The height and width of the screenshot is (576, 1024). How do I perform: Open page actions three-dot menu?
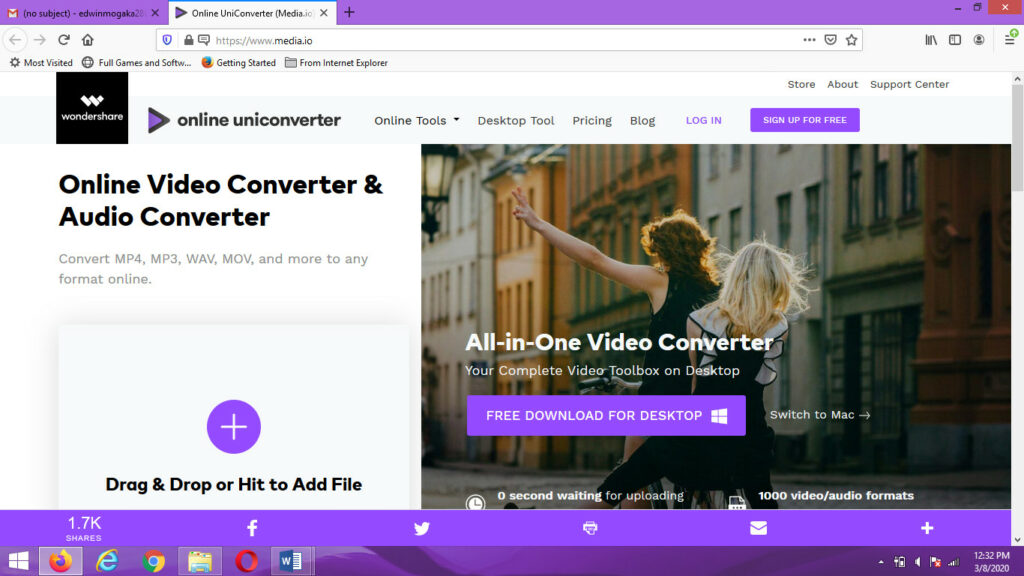(809, 40)
